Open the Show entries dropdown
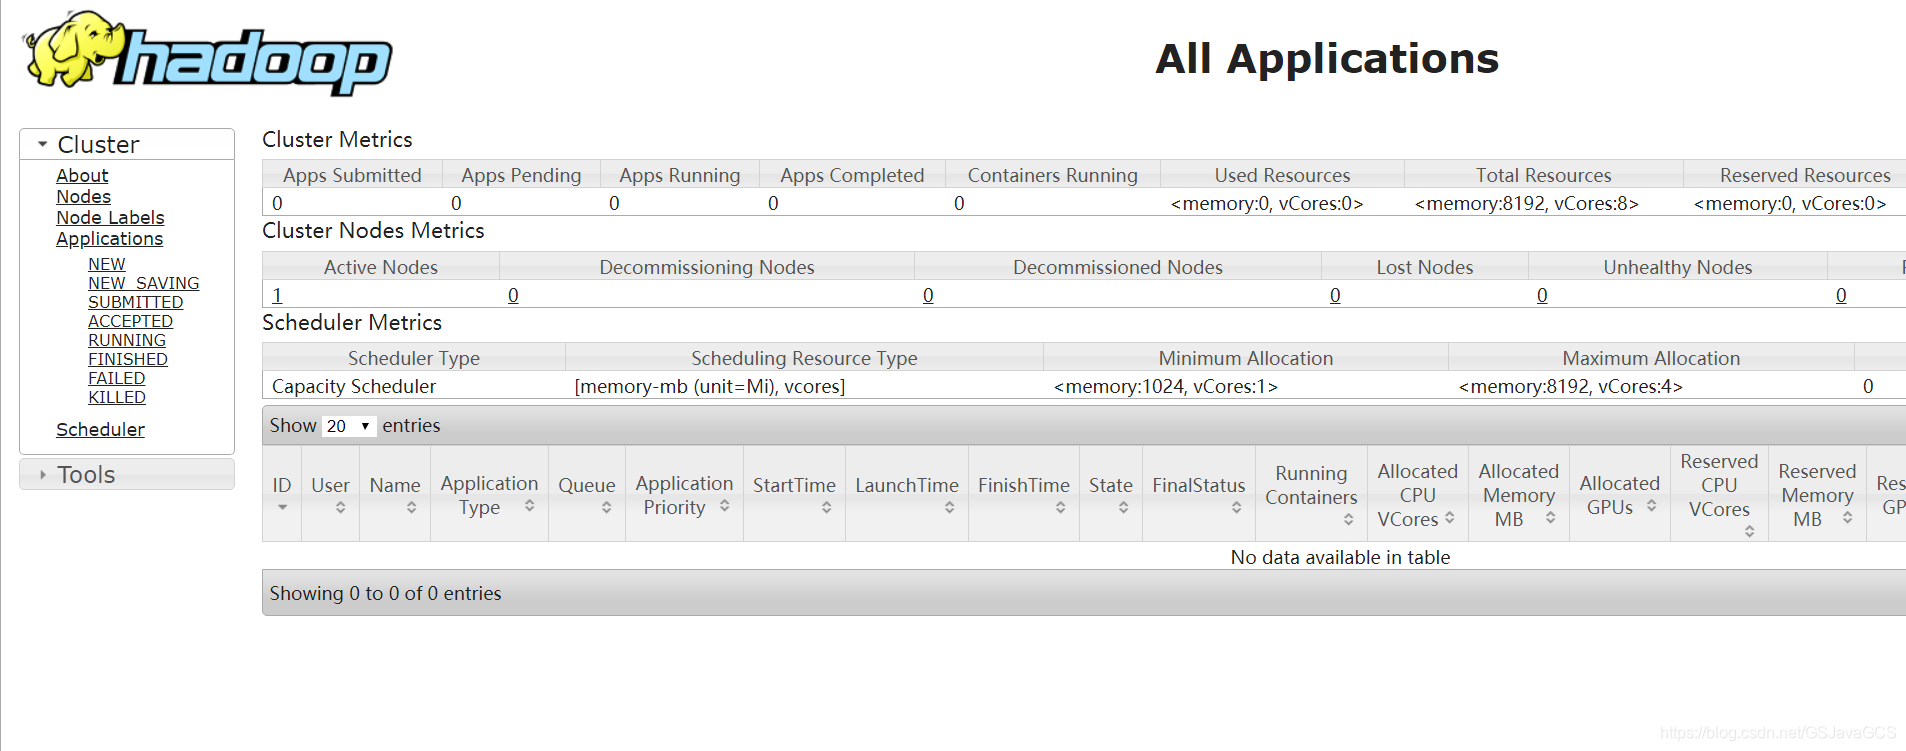Screen dimensions: 1906x751 [348, 426]
